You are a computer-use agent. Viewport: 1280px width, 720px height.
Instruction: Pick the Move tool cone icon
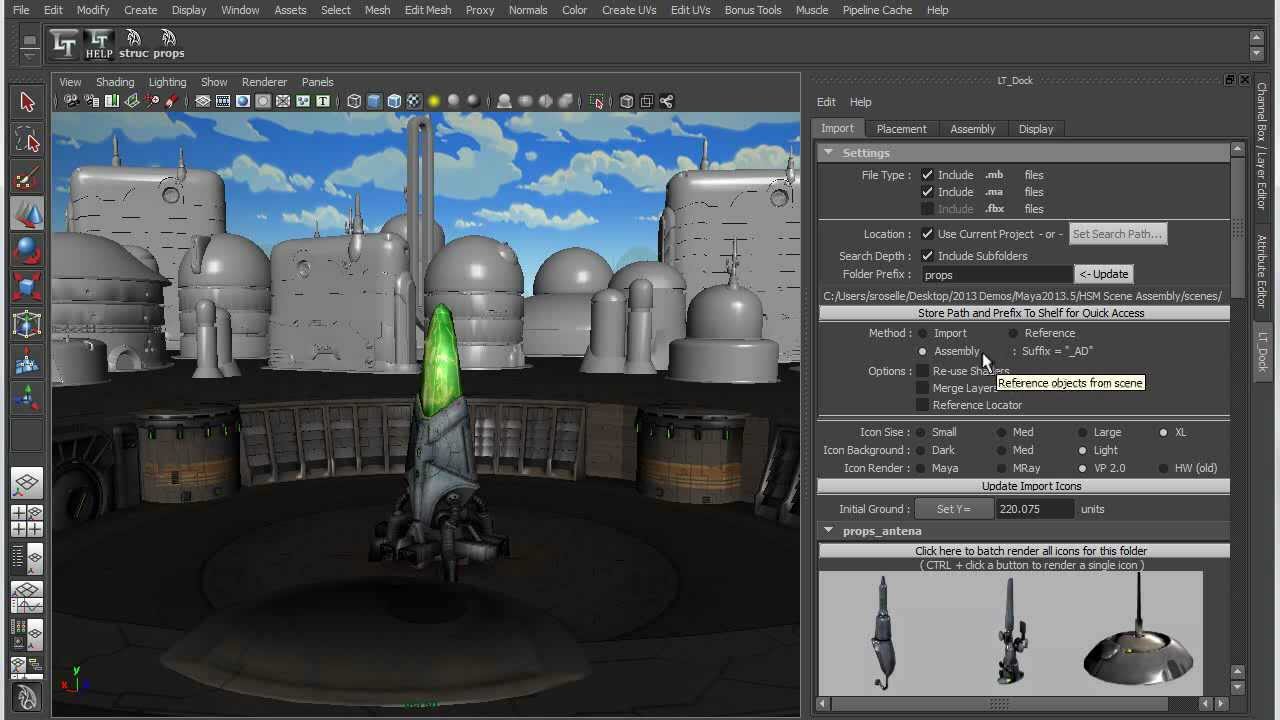click(27, 213)
